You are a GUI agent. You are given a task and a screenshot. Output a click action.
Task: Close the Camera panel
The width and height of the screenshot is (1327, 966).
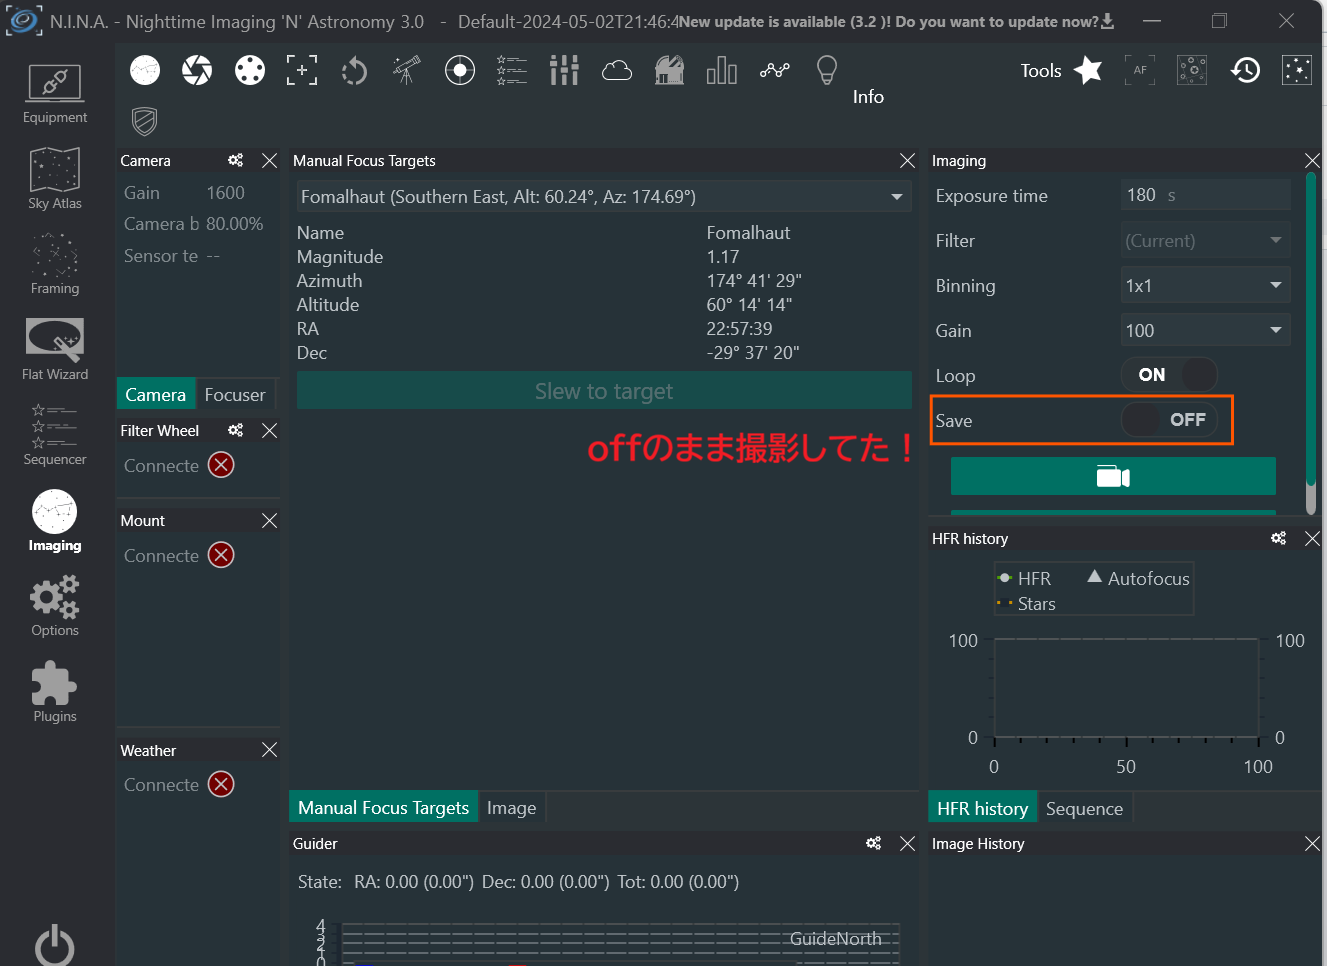[269, 160]
